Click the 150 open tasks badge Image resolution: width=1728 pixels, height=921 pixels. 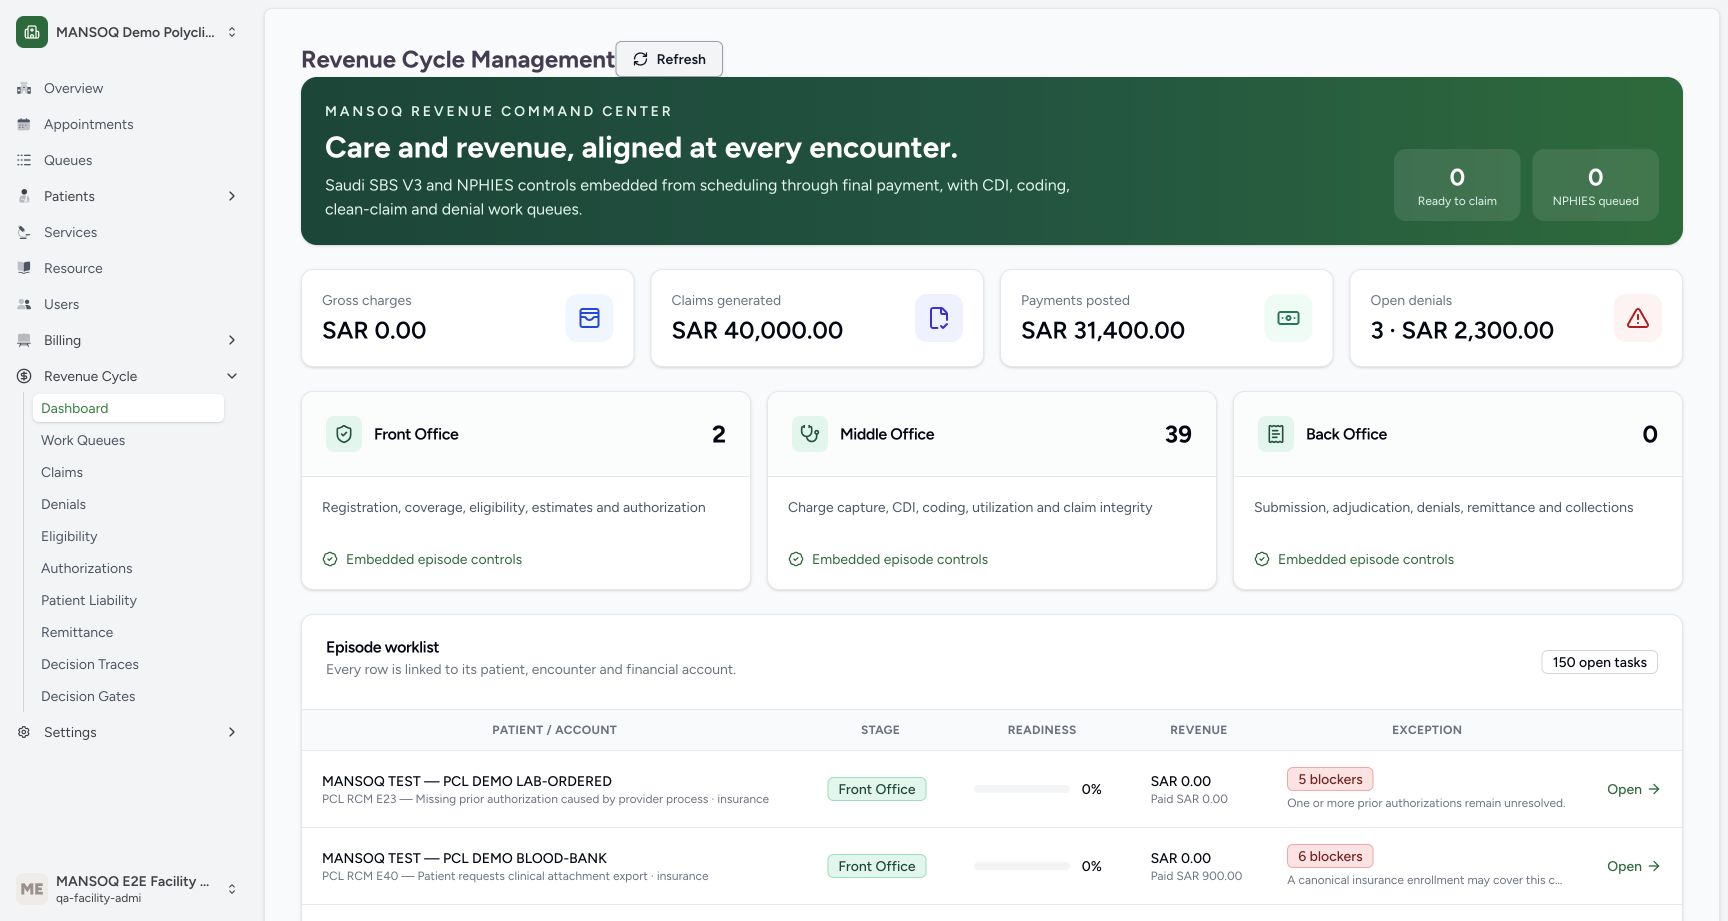click(1599, 662)
